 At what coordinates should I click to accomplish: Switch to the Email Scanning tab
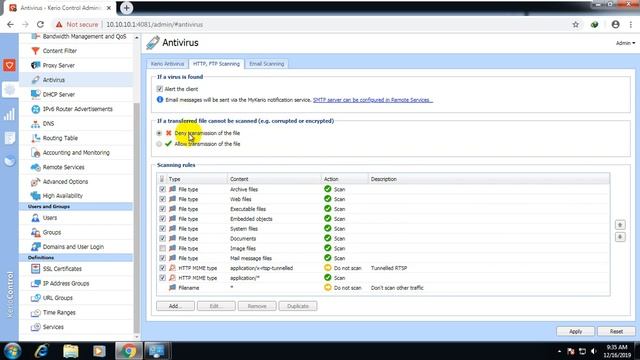click(x=267, y=64)
